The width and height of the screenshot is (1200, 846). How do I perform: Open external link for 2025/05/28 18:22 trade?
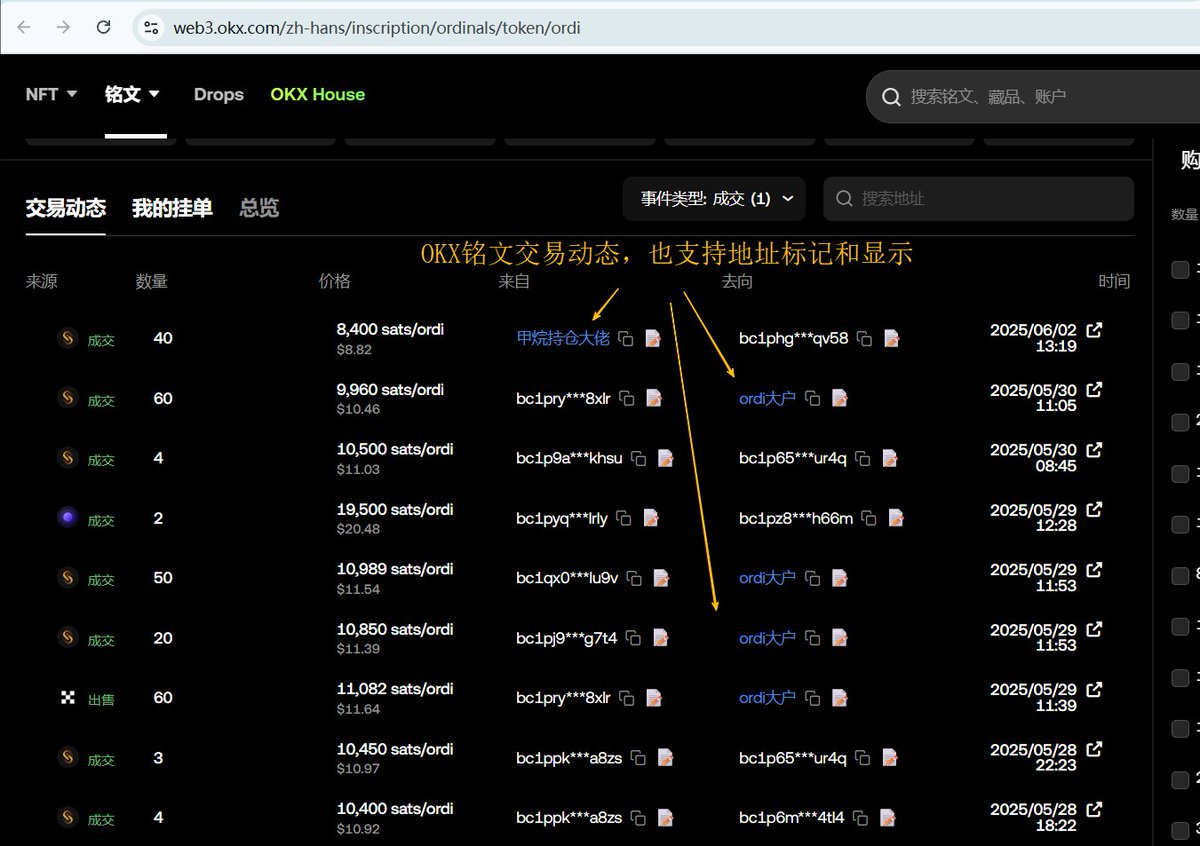pyautogui.click(x=1094, y=809)
